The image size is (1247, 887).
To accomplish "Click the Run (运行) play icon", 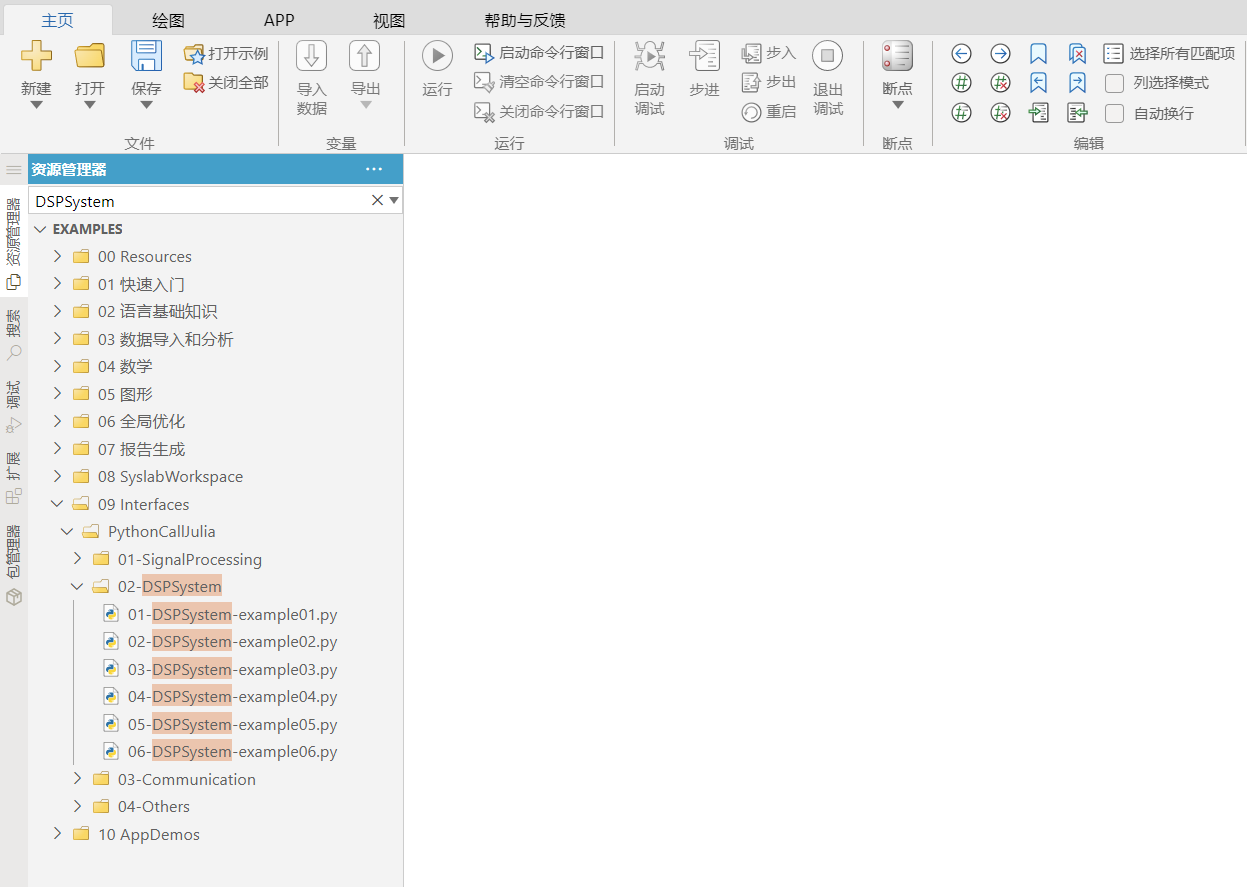I will 437,56.
